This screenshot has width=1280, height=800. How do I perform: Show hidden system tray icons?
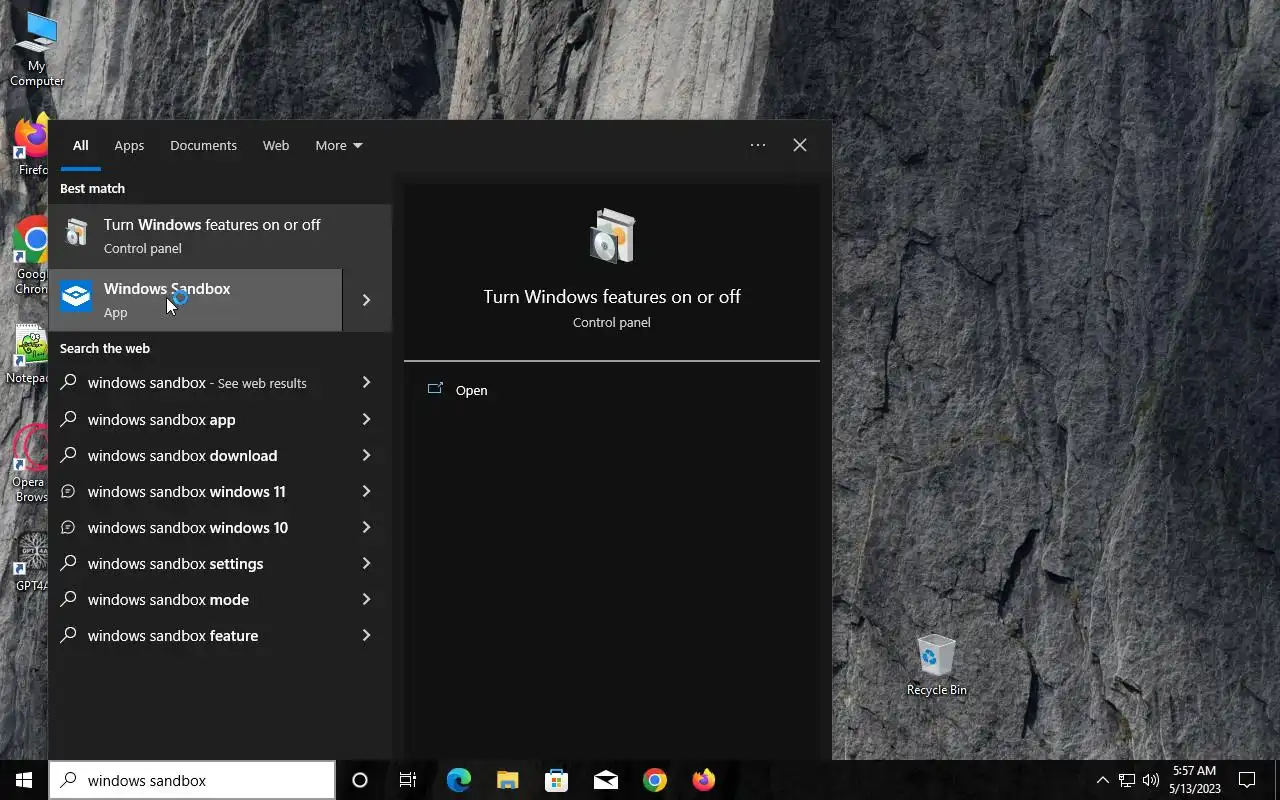1102,780
